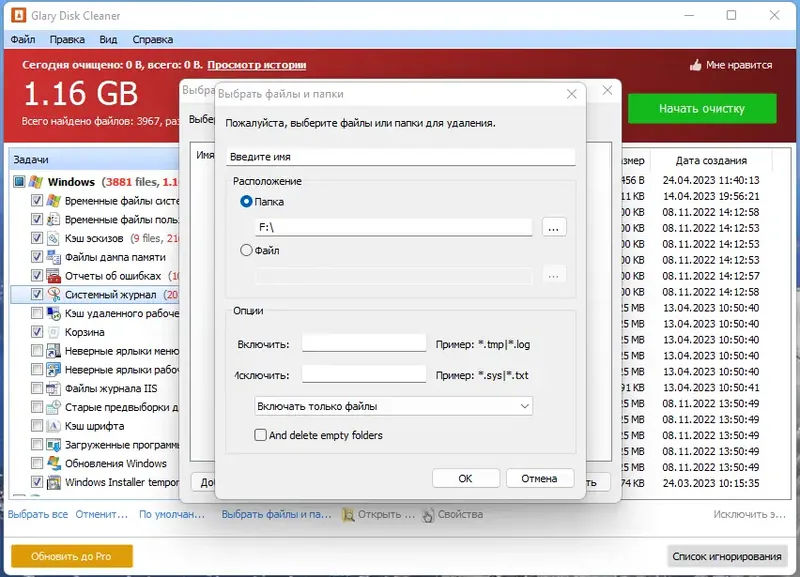800x577 pixels.
Task: Click the Введите имя name field
Action: 401,157
